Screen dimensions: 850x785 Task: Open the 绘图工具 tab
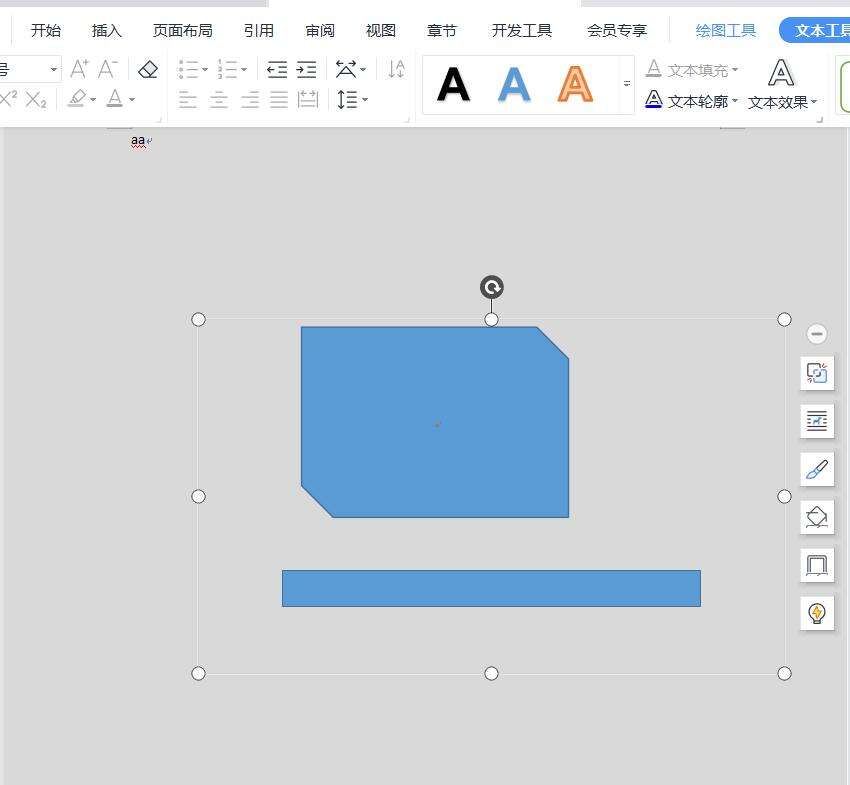pyautogui.click(x=726, y=30)
